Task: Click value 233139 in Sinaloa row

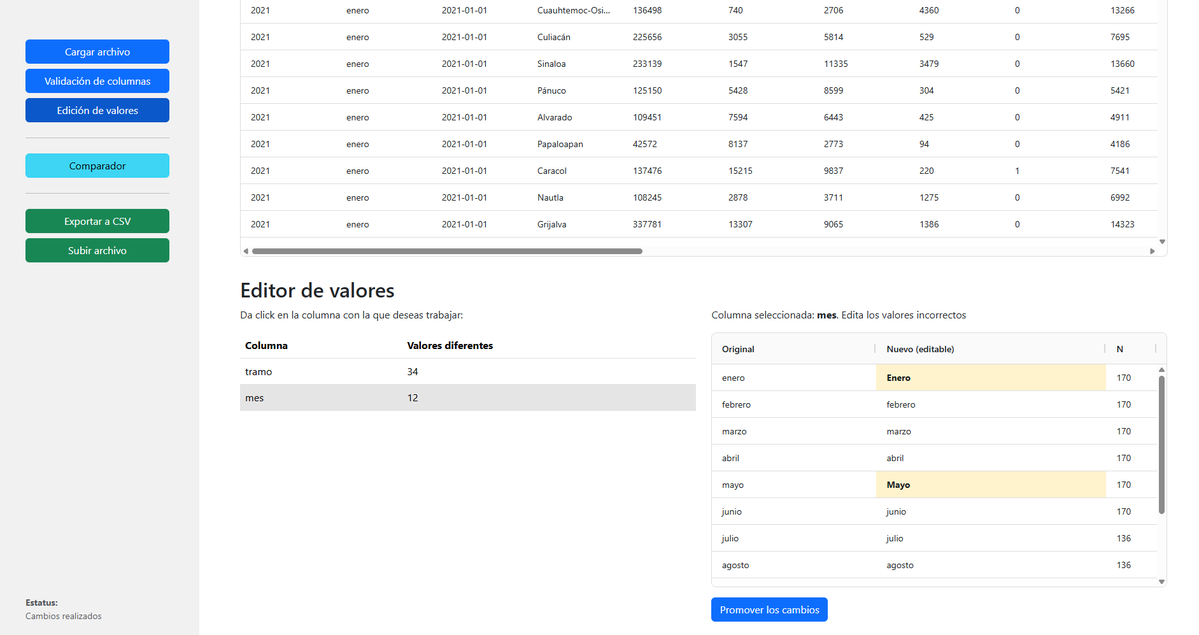Action: pos(647,64)
